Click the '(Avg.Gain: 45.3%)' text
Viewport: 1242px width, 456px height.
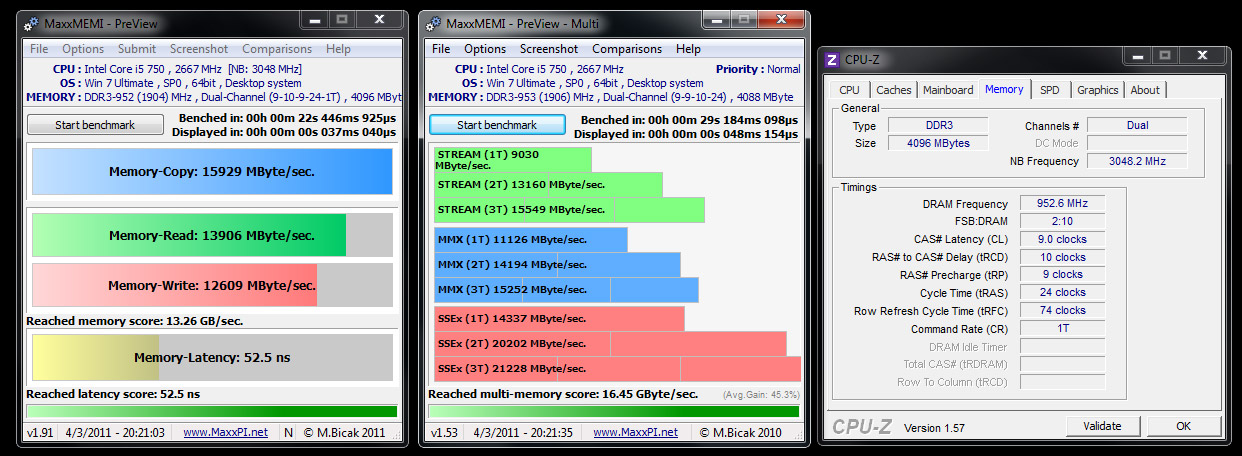[760, 395]
